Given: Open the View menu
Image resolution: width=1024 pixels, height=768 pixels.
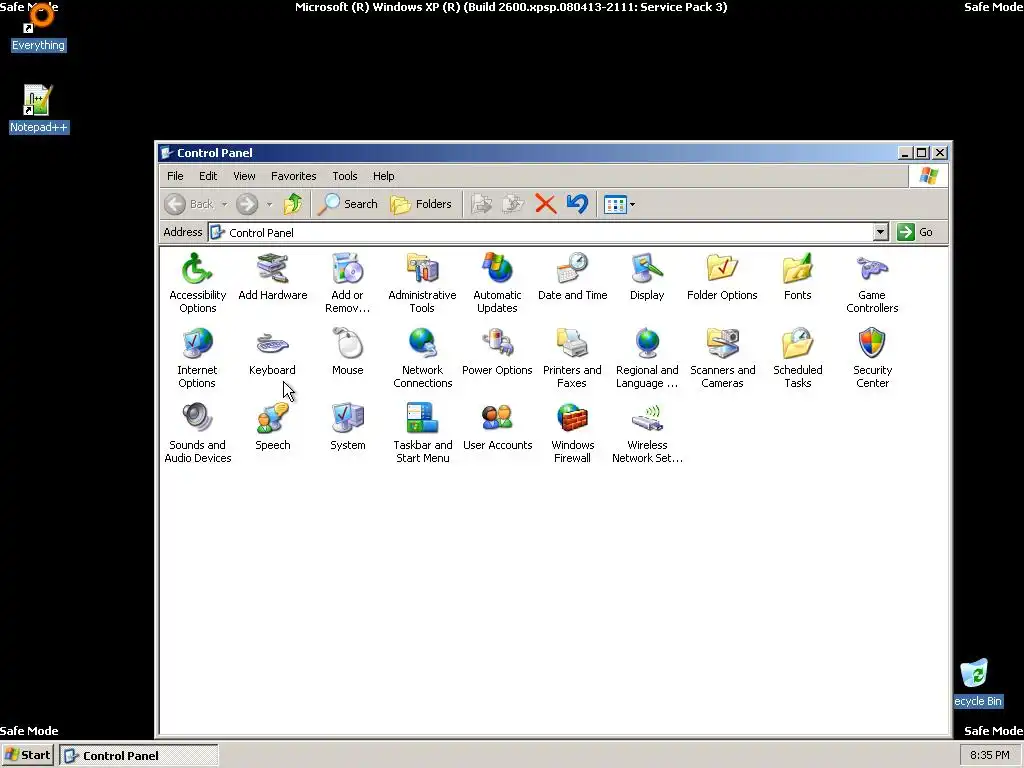Looking at the screenshot, I should click(244, 176).
